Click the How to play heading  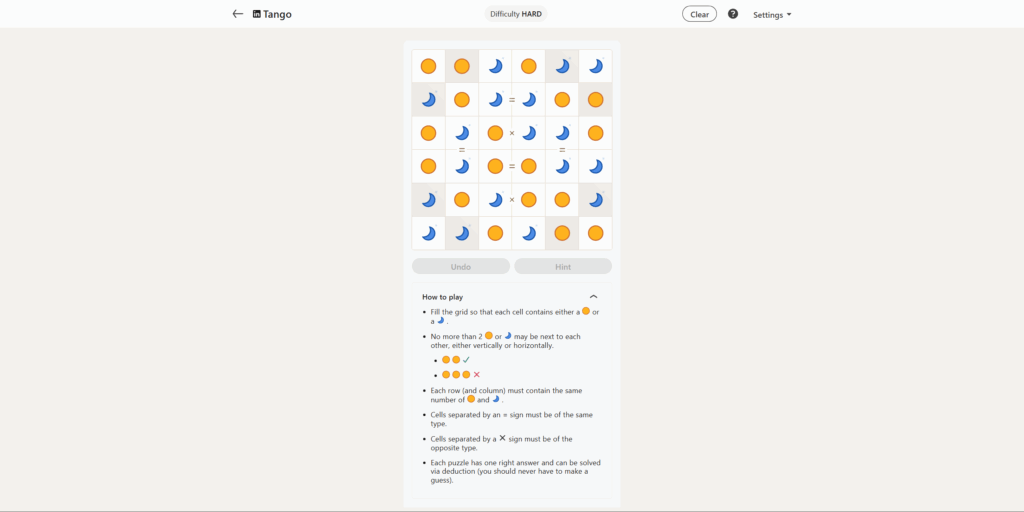point(442,297)
